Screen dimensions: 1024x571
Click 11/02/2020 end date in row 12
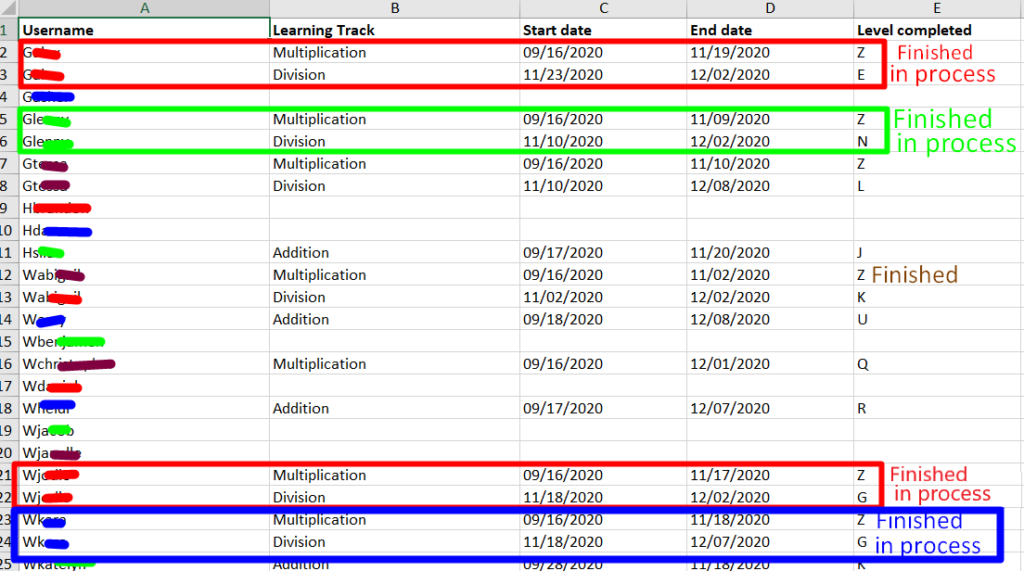(770, 274)
